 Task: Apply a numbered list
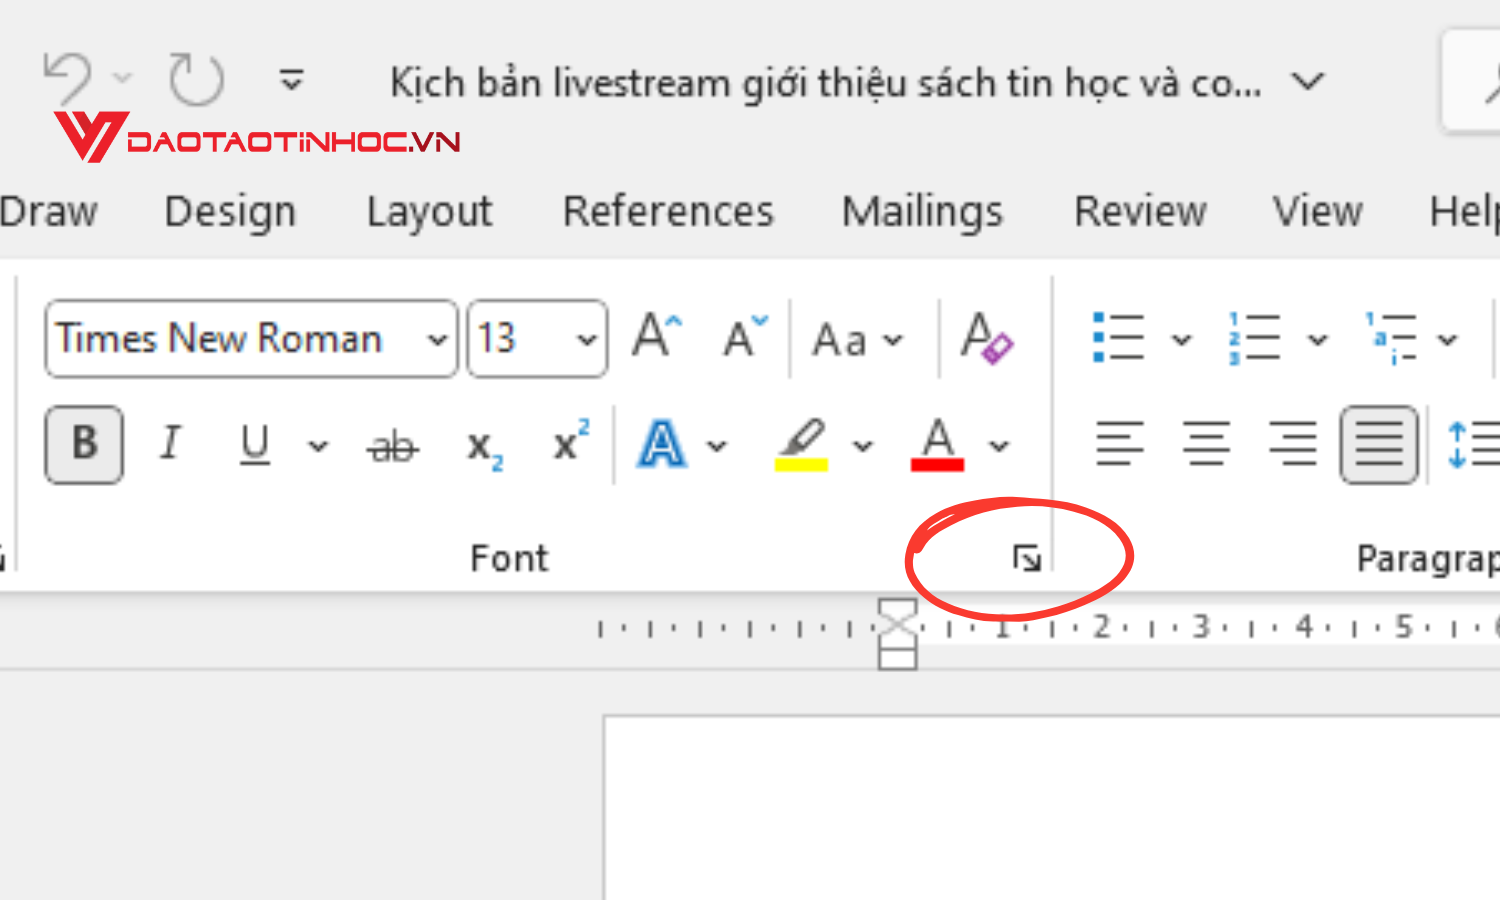pyautogui.click(x=1254, y=337)
